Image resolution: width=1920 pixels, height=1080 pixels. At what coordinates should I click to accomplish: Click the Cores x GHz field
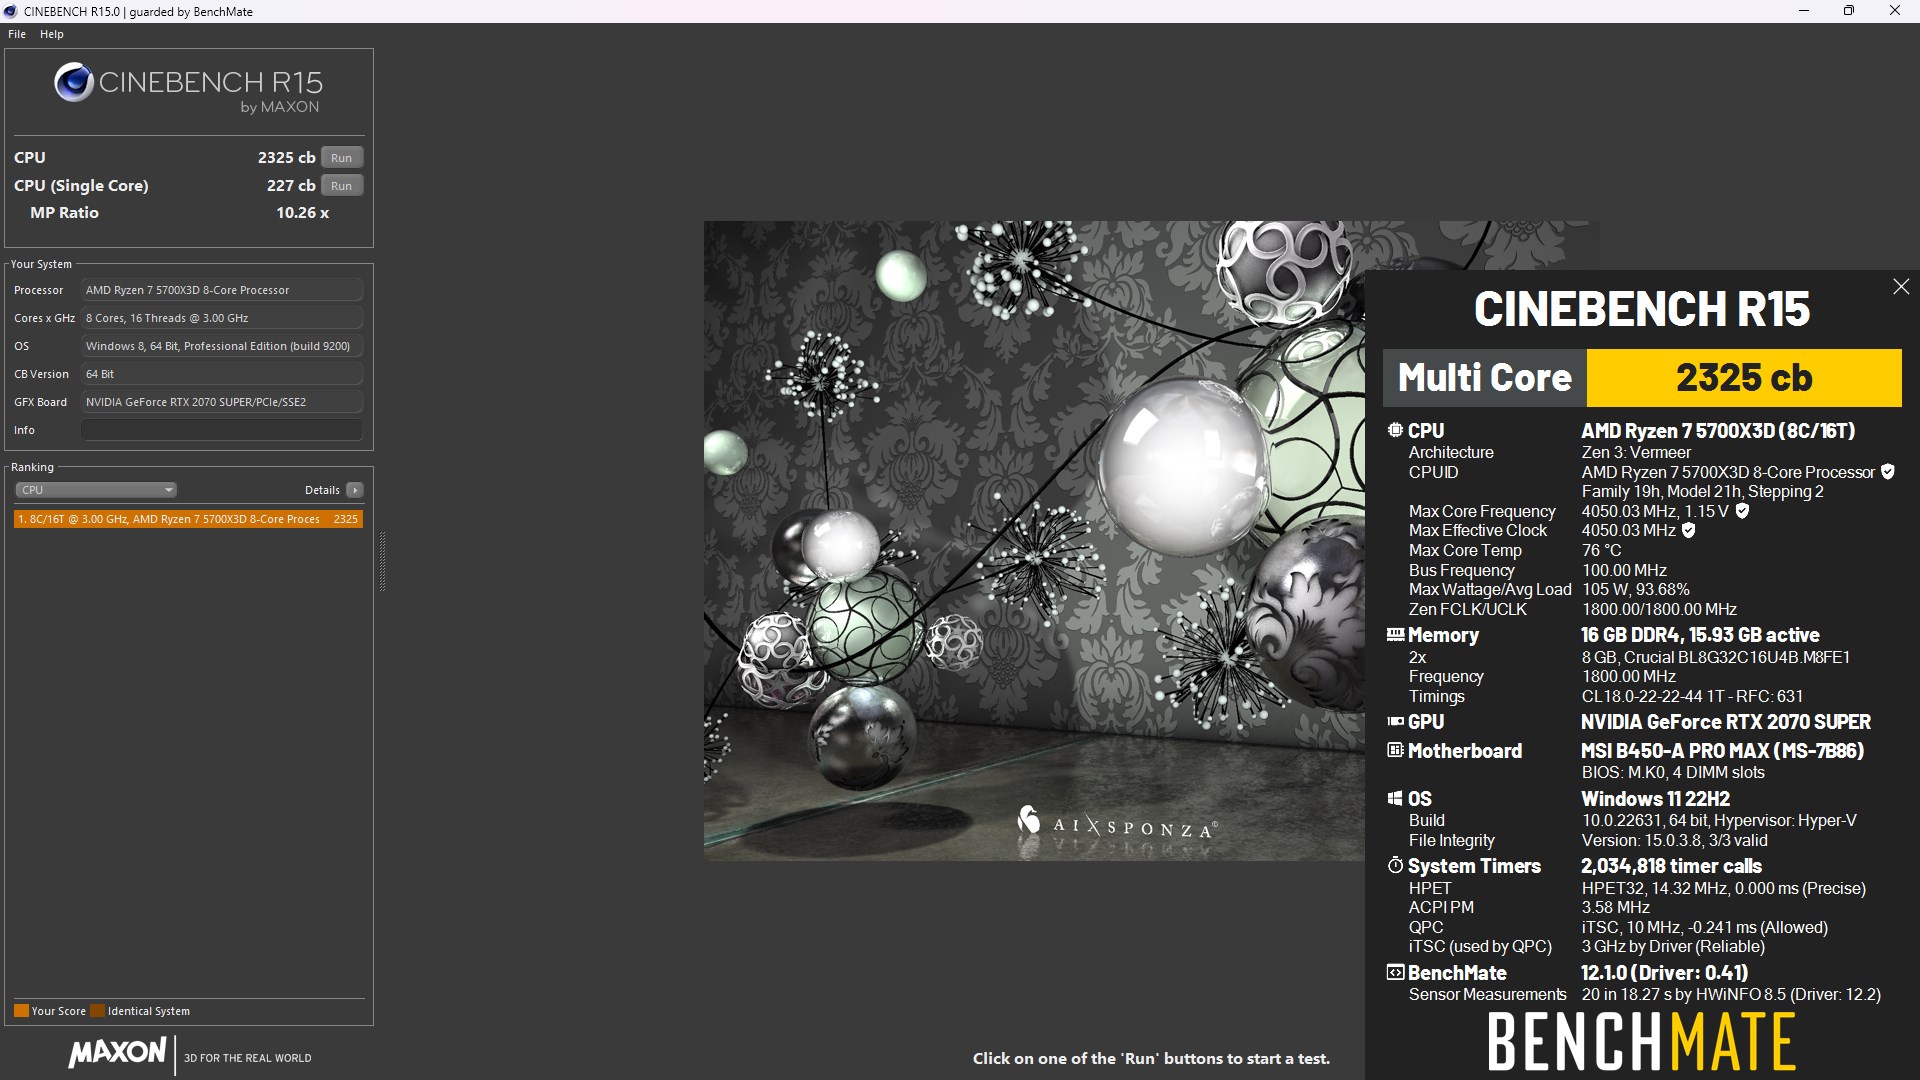(x=222, y=318)
